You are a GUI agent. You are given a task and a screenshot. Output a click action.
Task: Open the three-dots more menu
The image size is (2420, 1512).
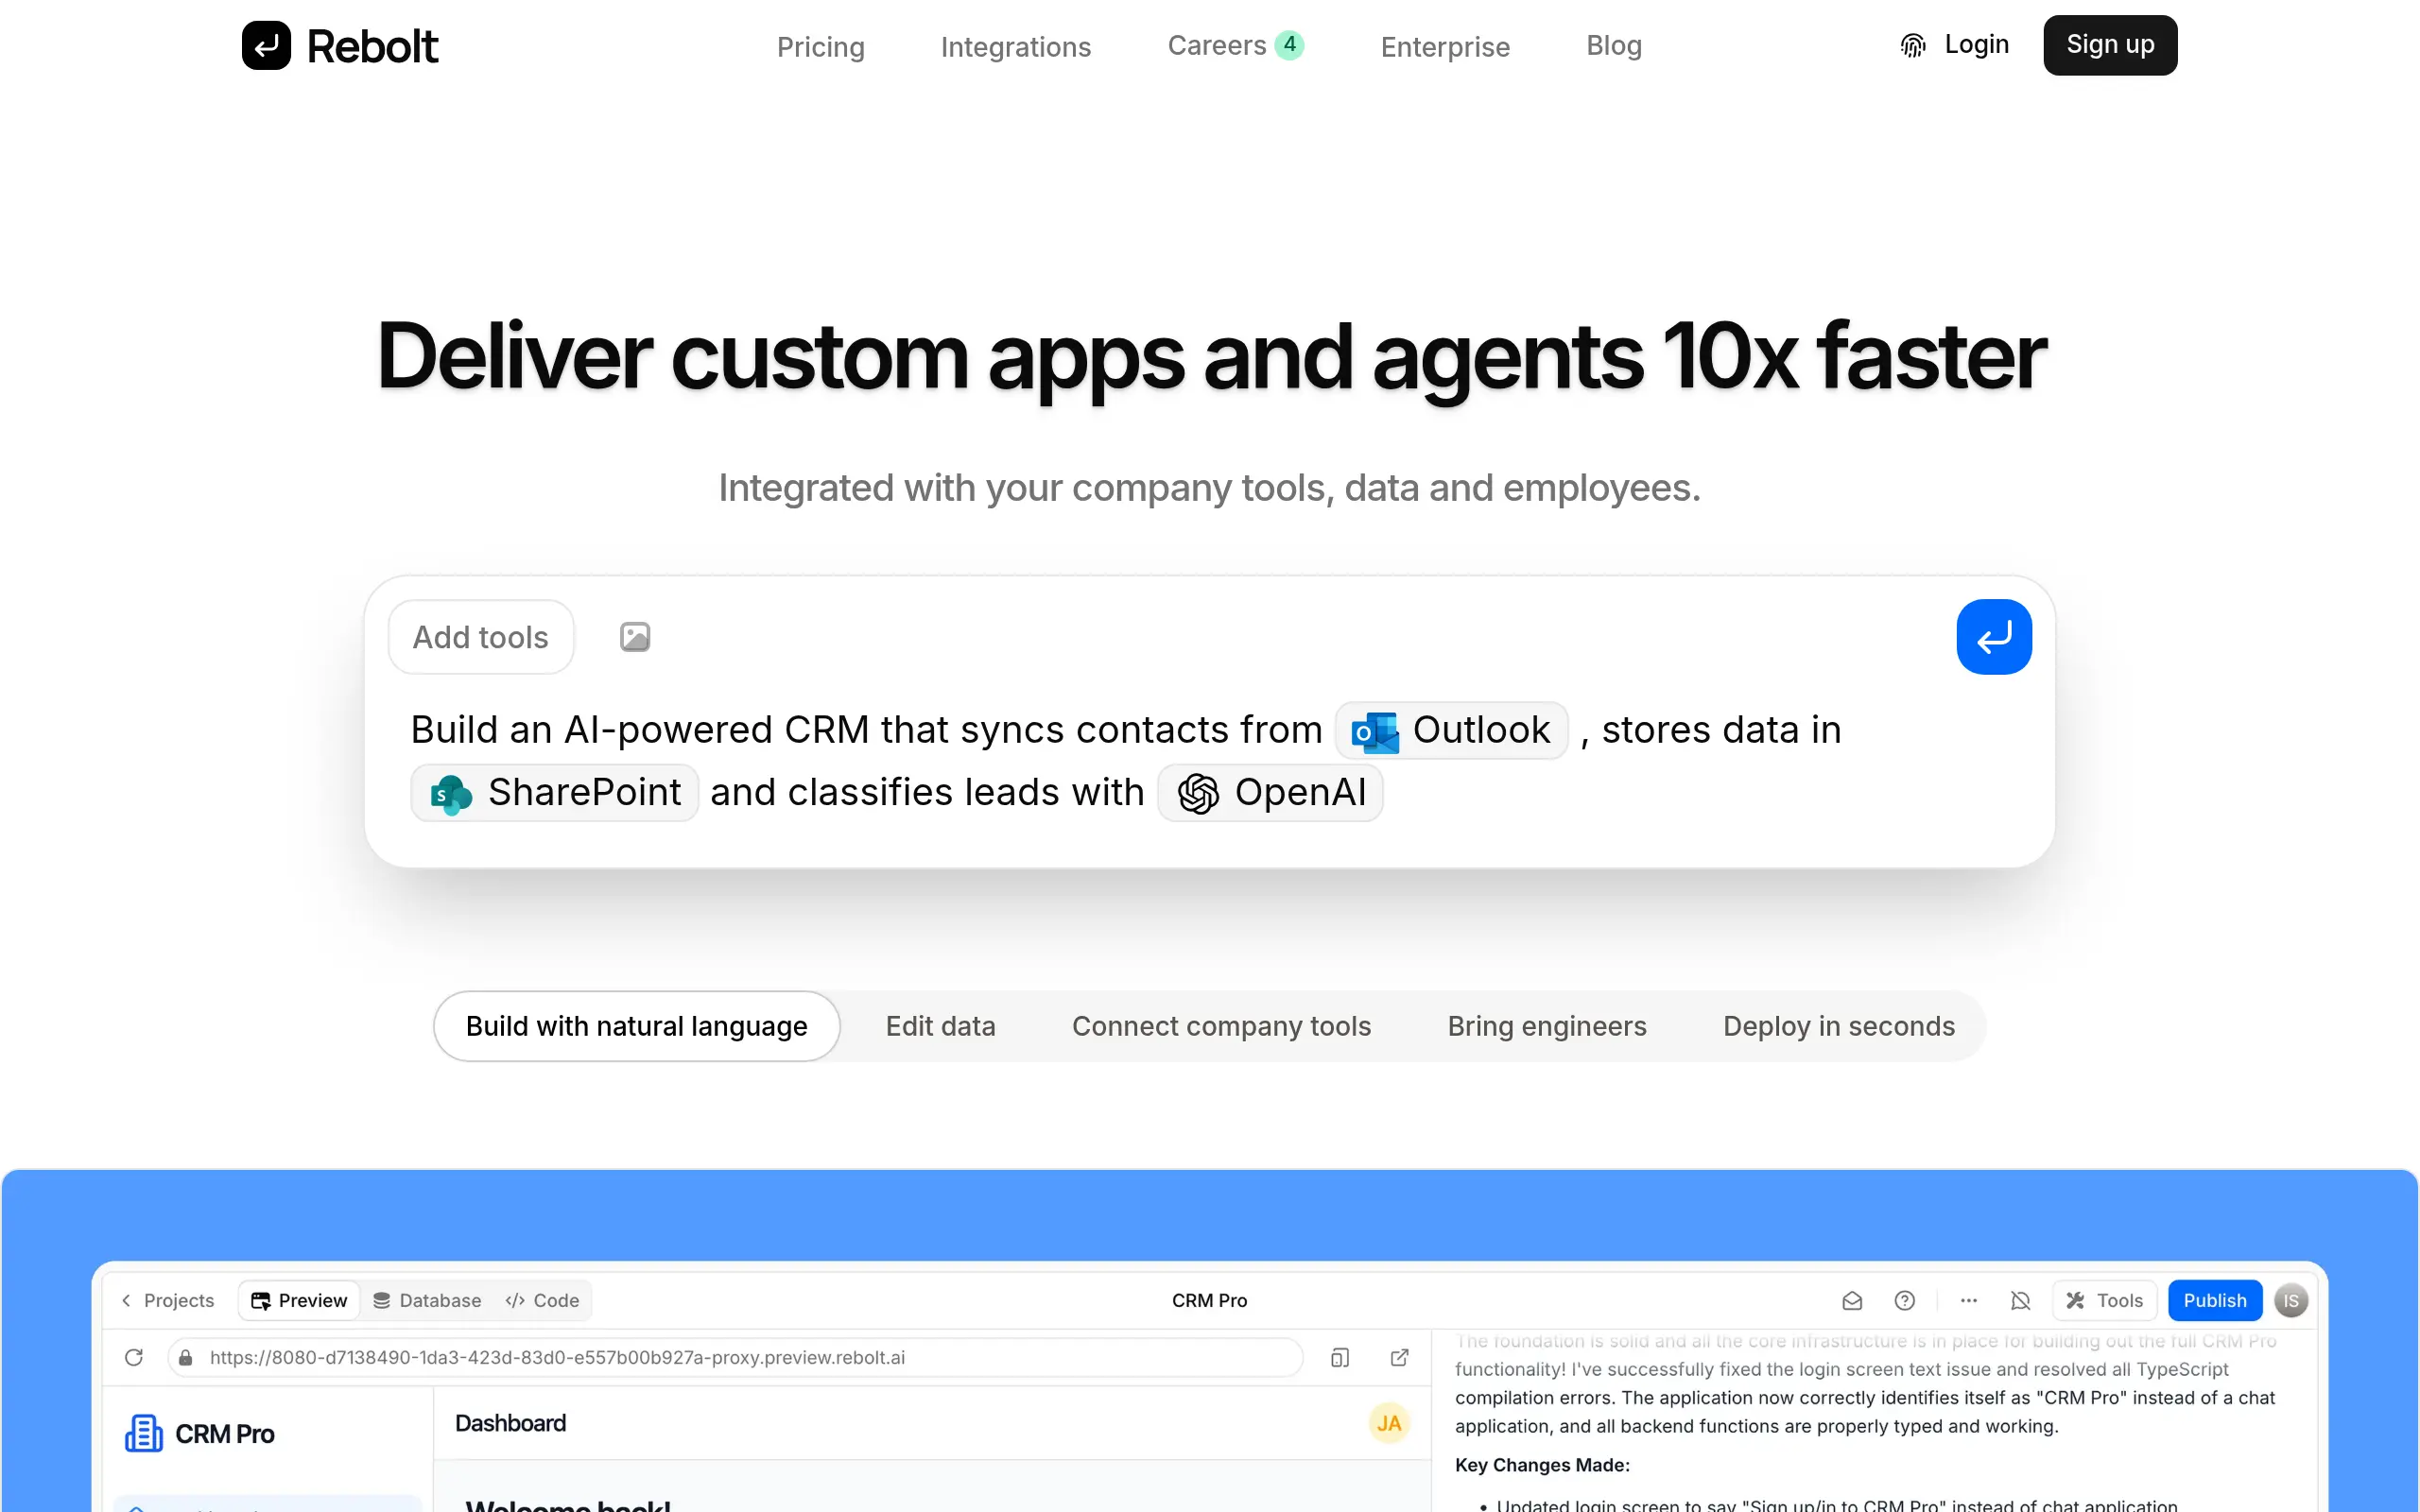1968,1300
